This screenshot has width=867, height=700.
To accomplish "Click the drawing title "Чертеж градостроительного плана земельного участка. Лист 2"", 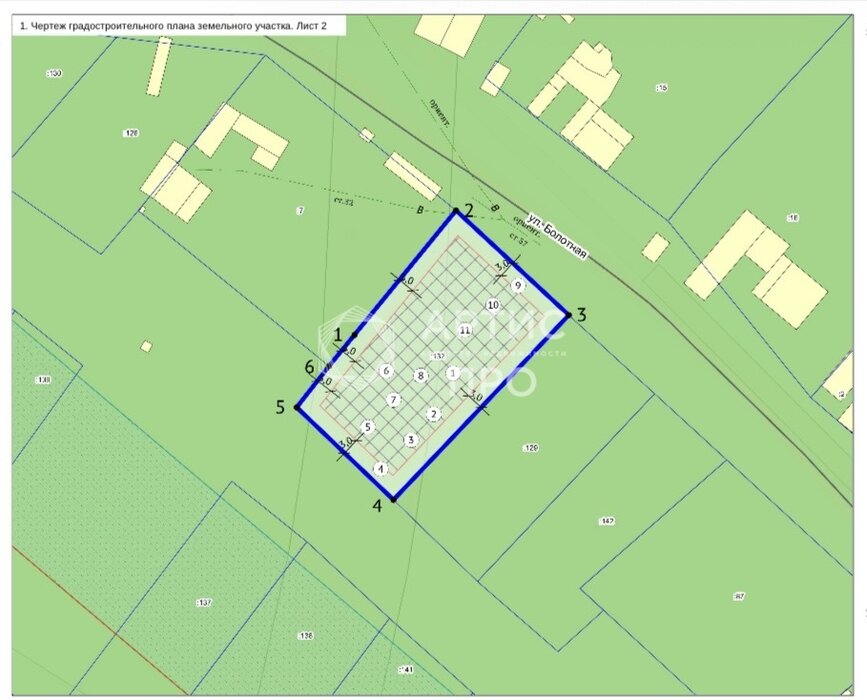I will (173, 25).
